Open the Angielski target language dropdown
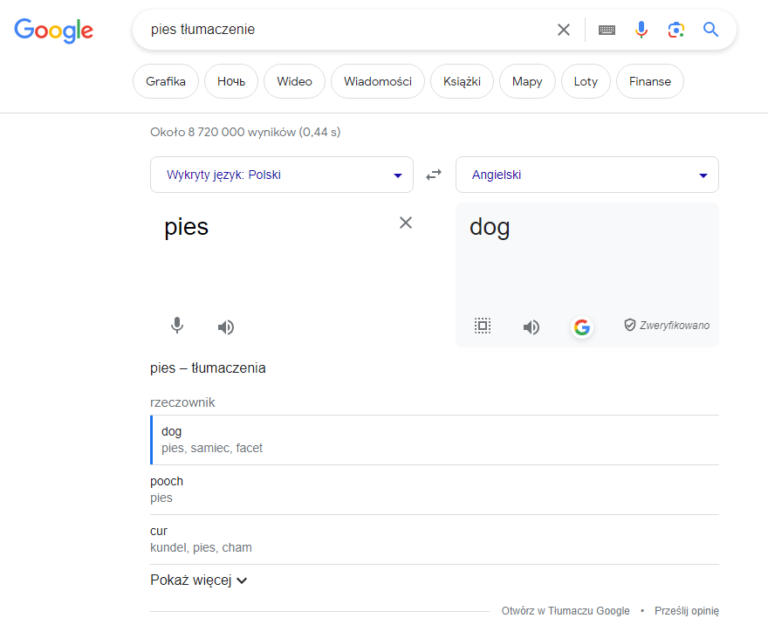The width and height of the screenshot is (768, 632). point(587,174)
